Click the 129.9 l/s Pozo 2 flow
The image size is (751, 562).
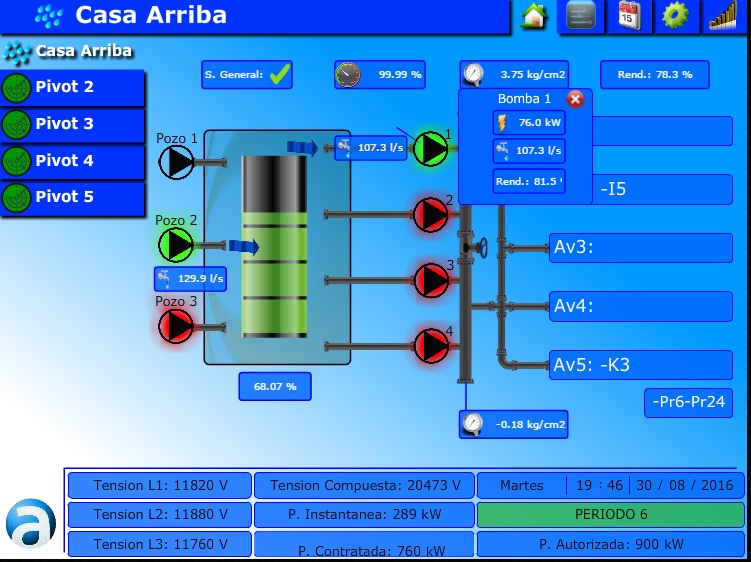click(190, 279)
